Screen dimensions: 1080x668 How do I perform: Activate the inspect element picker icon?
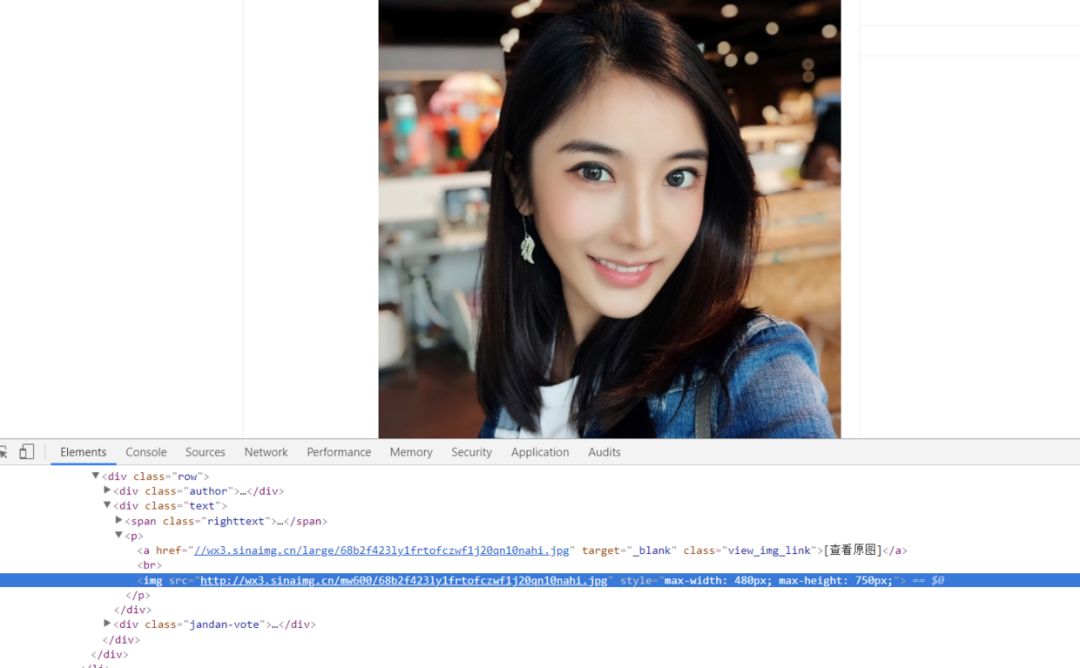pyautogui.click(x=3, y=452)
